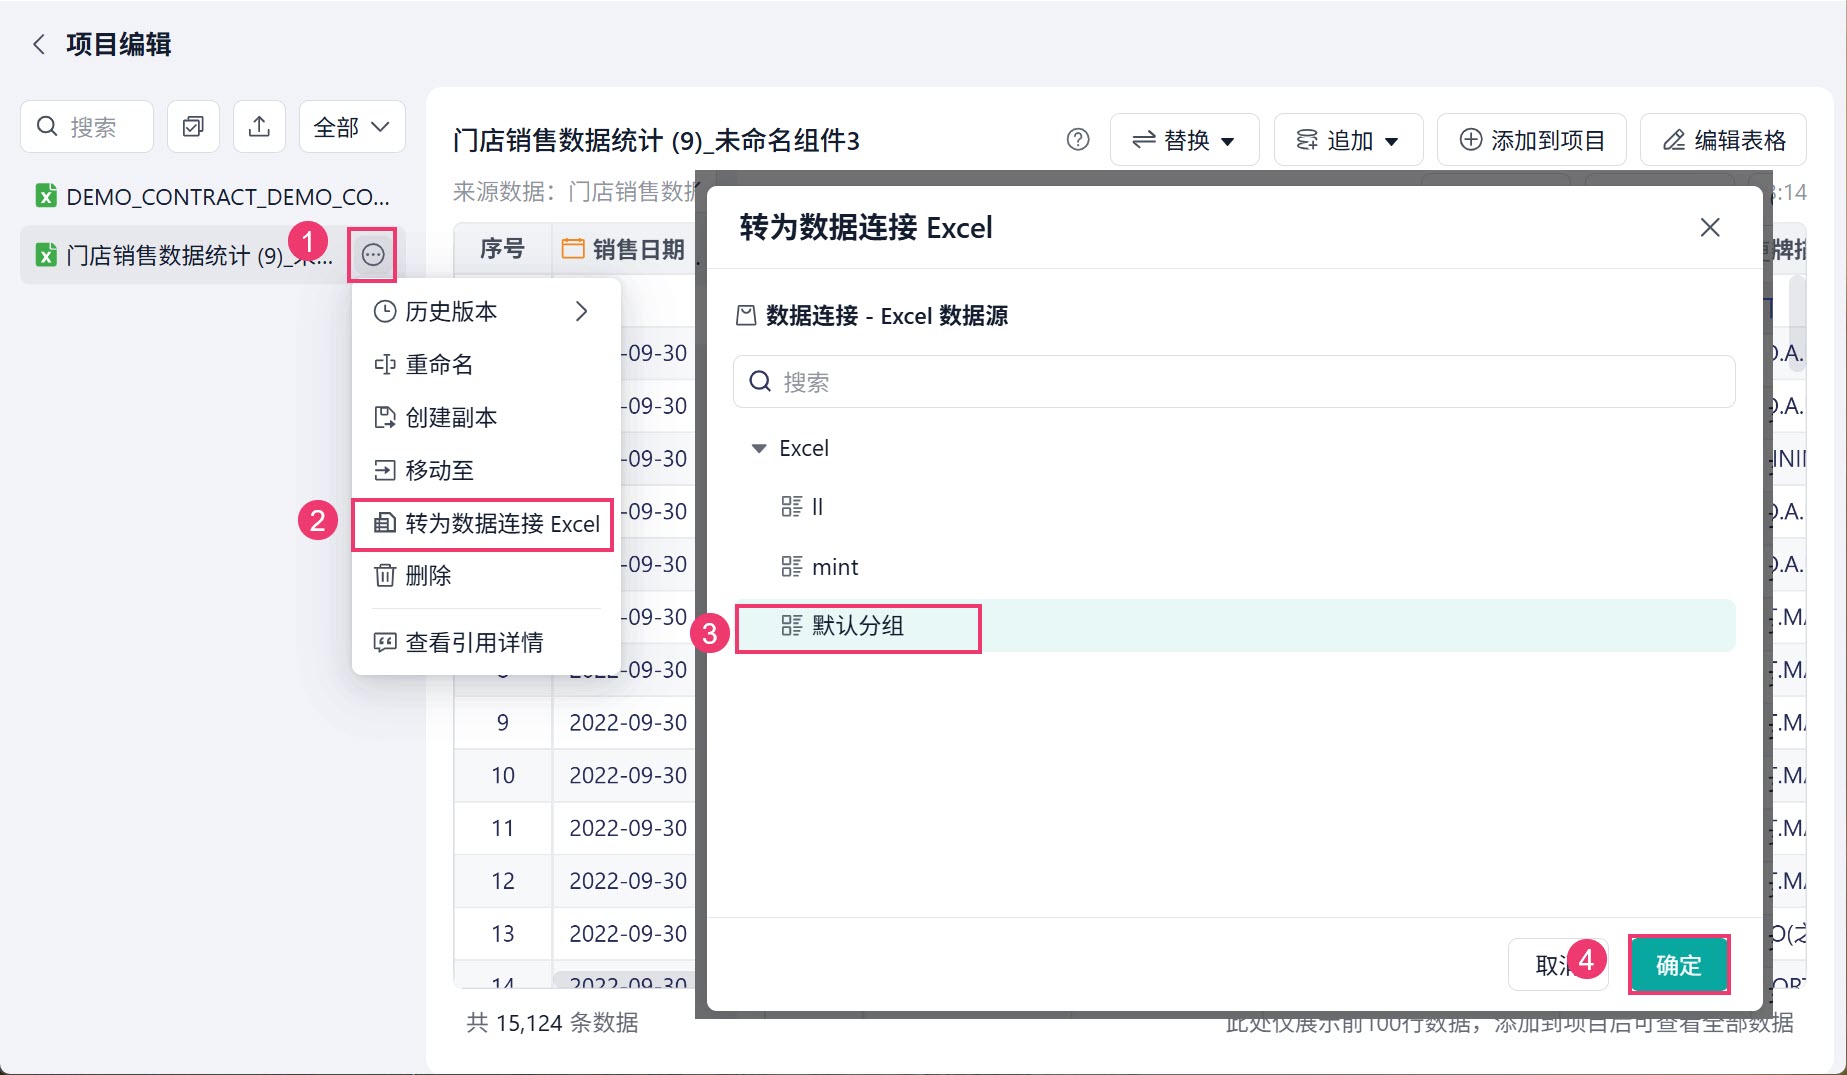Image resolution: width=1847 pixels, height=1075 pixels.
Task: Select the 门店销售数据统计 (9) file in sidebar
Action: (x=185, y=255)
